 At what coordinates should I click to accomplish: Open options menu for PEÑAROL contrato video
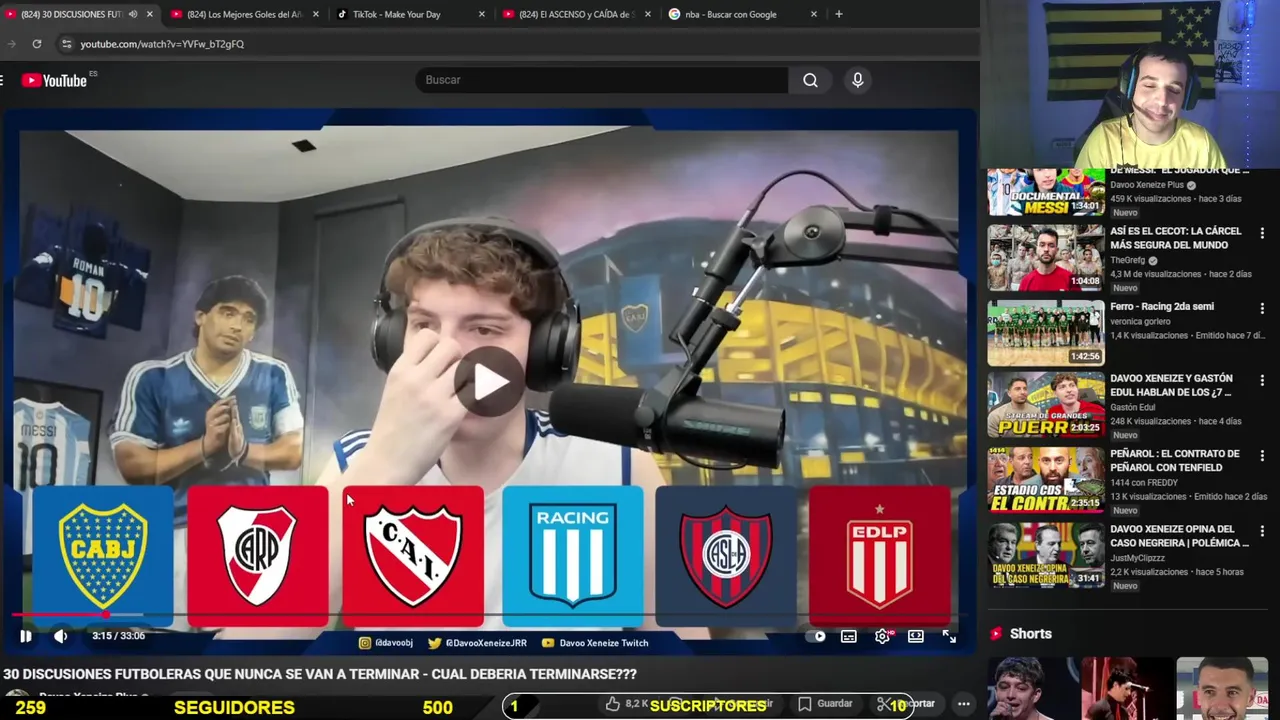click(1262, 456)
